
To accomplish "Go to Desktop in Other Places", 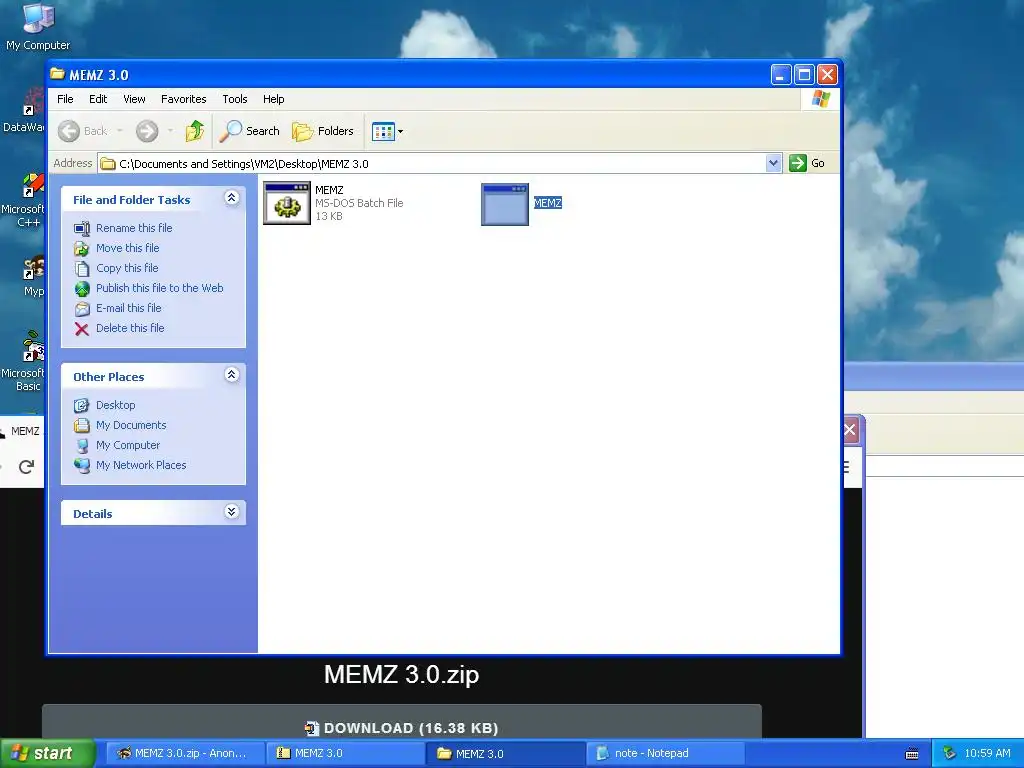I will 116,406.
